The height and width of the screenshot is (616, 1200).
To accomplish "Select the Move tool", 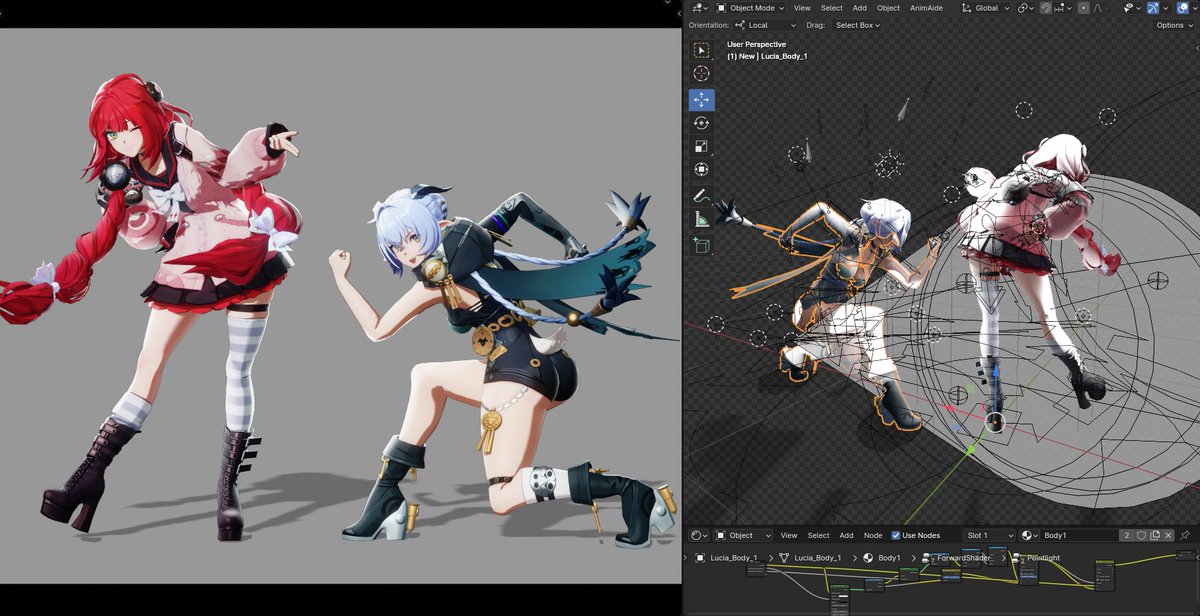I will point(701,100).
